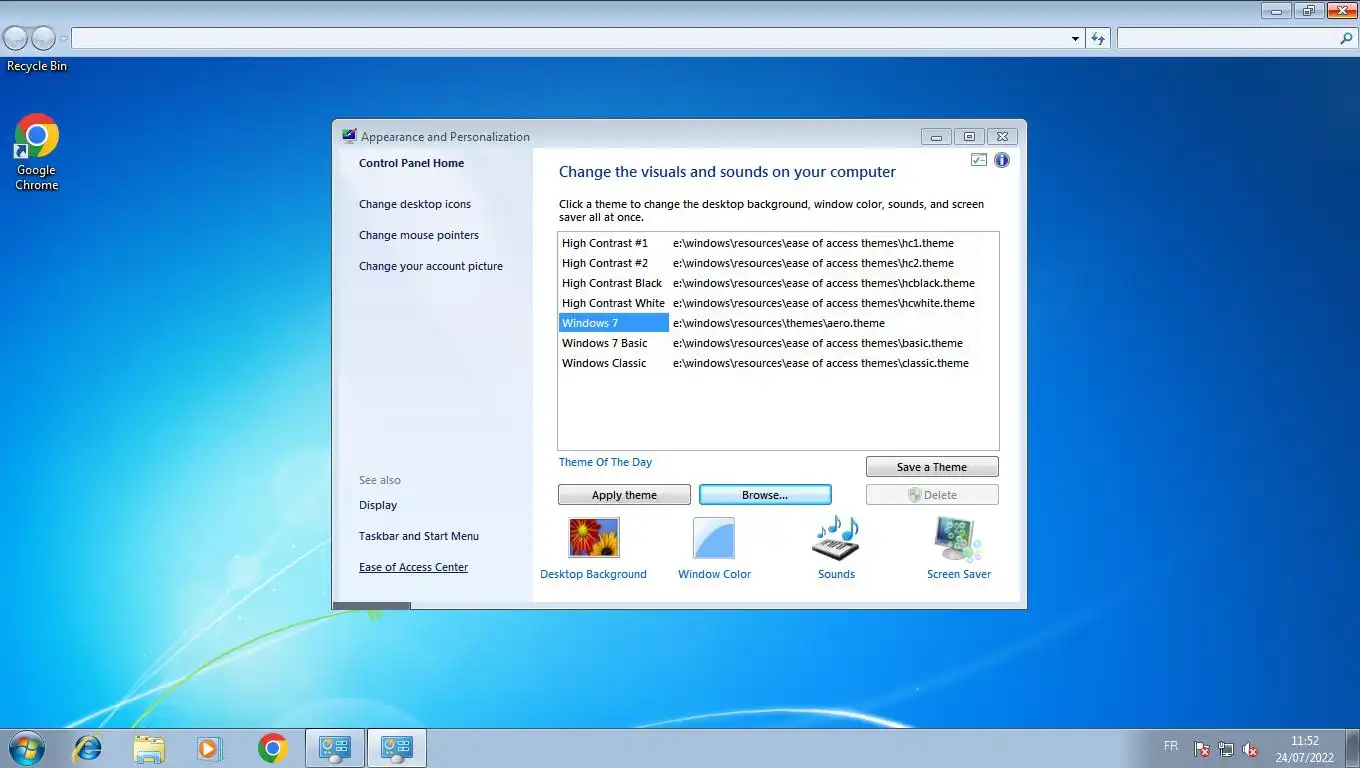Viewport: 1360px width, 768px height.
Task: Open Change mouse pointers link
Action: 419,235
